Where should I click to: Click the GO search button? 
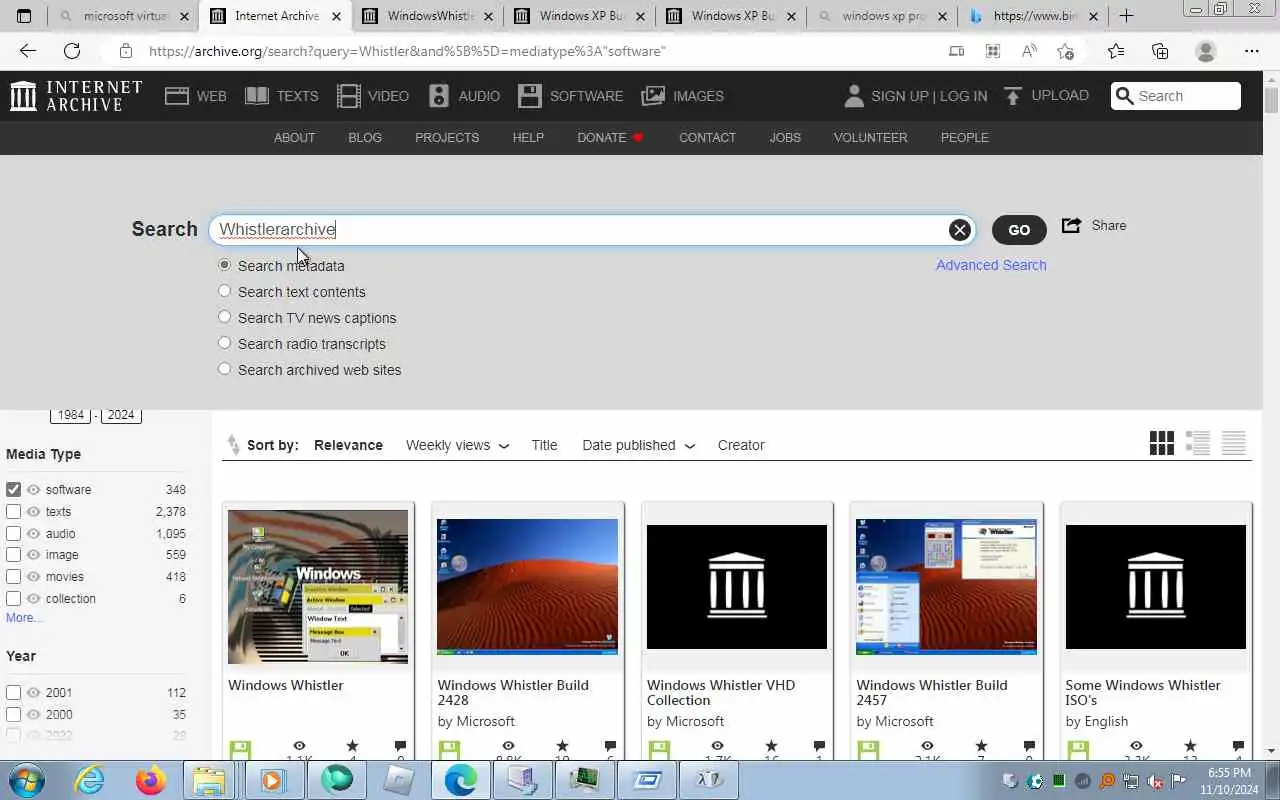click(1019, 230)
